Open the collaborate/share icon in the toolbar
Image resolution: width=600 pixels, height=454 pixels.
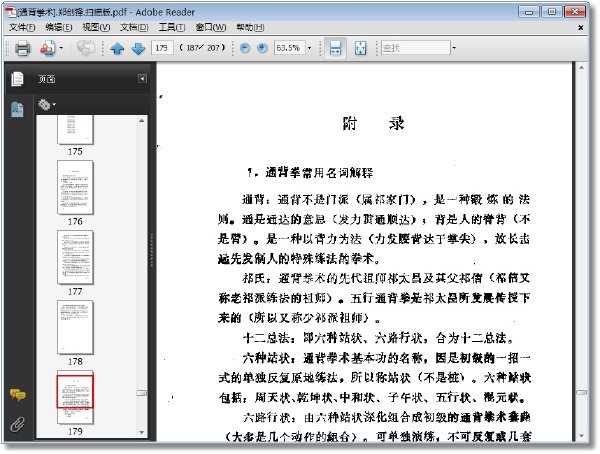(48, 48)
